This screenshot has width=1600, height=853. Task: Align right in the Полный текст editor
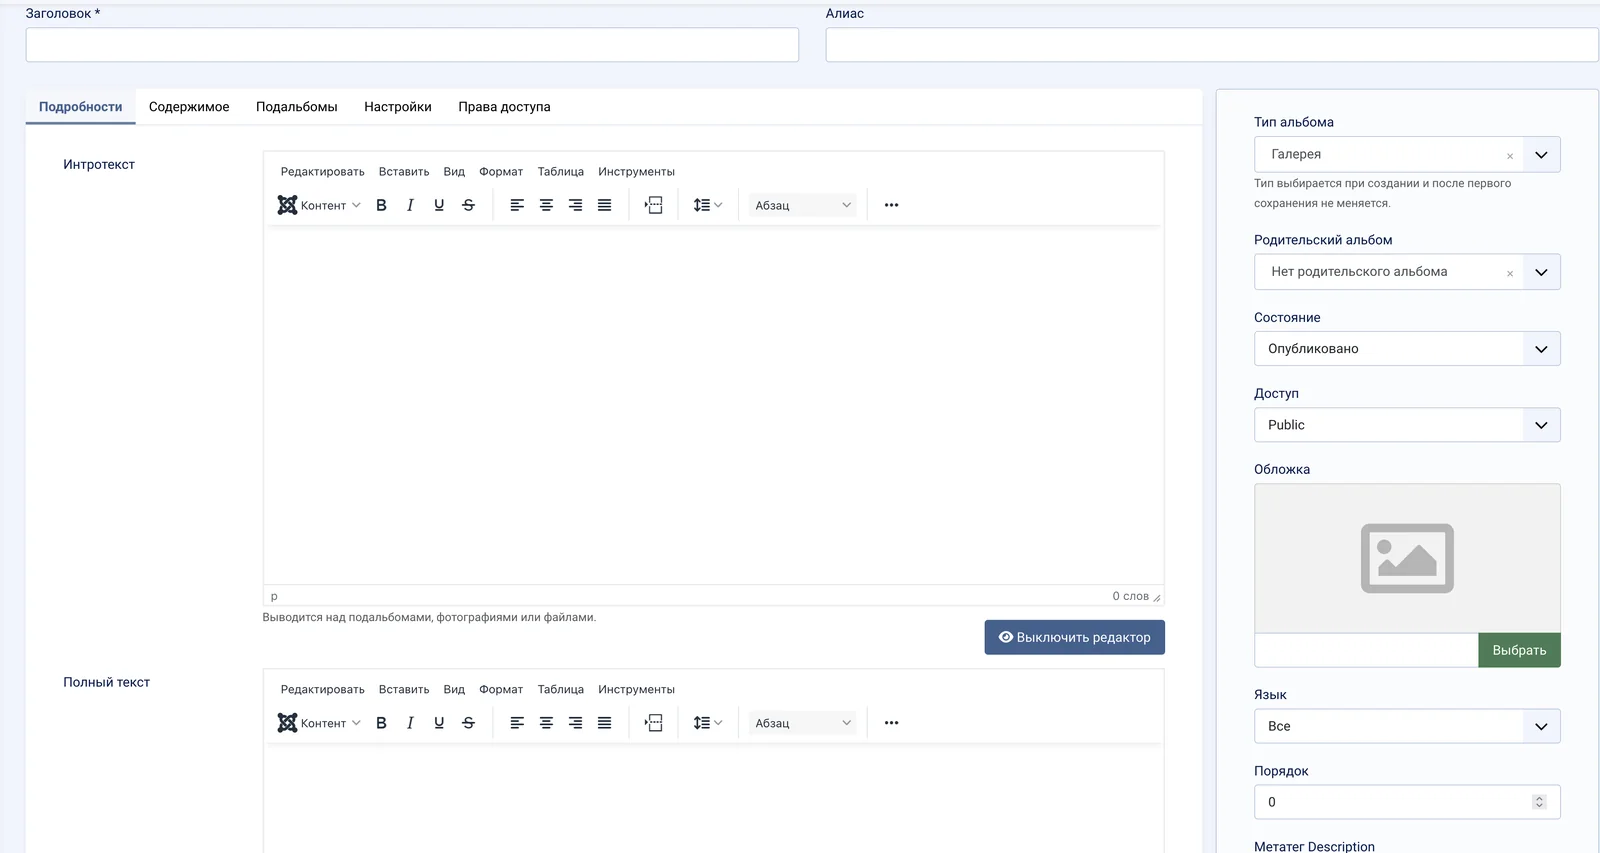575,723
